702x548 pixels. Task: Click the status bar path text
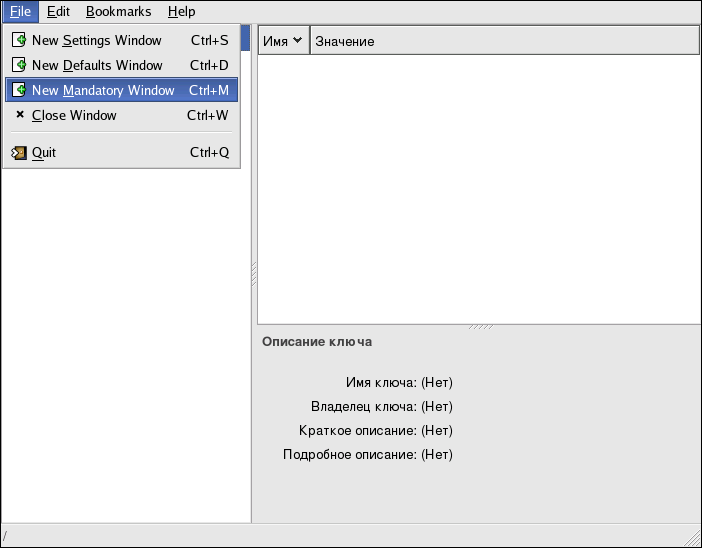(5, 537)
